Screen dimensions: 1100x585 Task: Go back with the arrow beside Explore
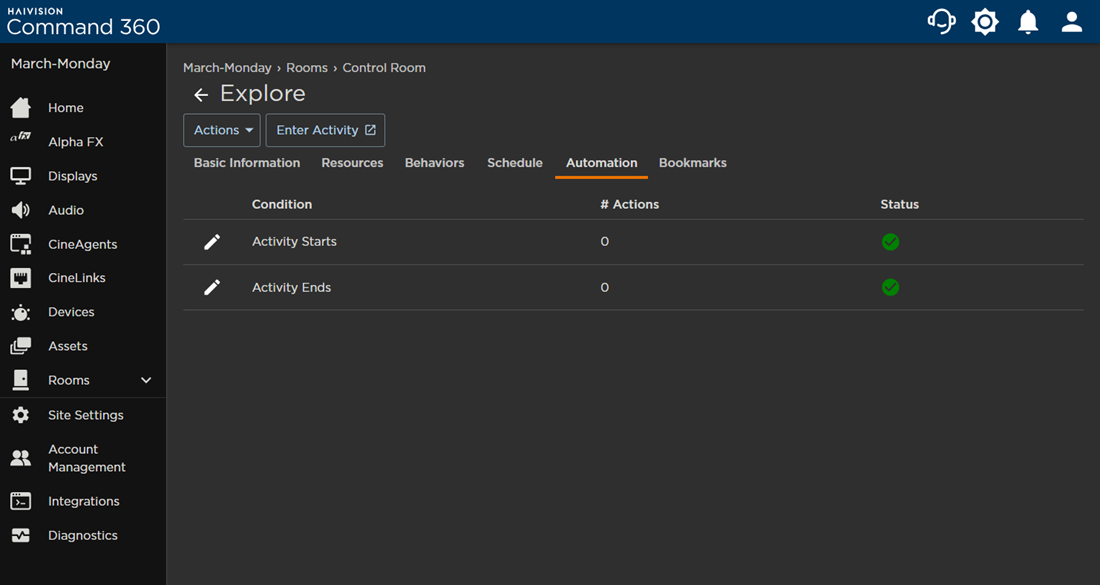pos(201,95)
